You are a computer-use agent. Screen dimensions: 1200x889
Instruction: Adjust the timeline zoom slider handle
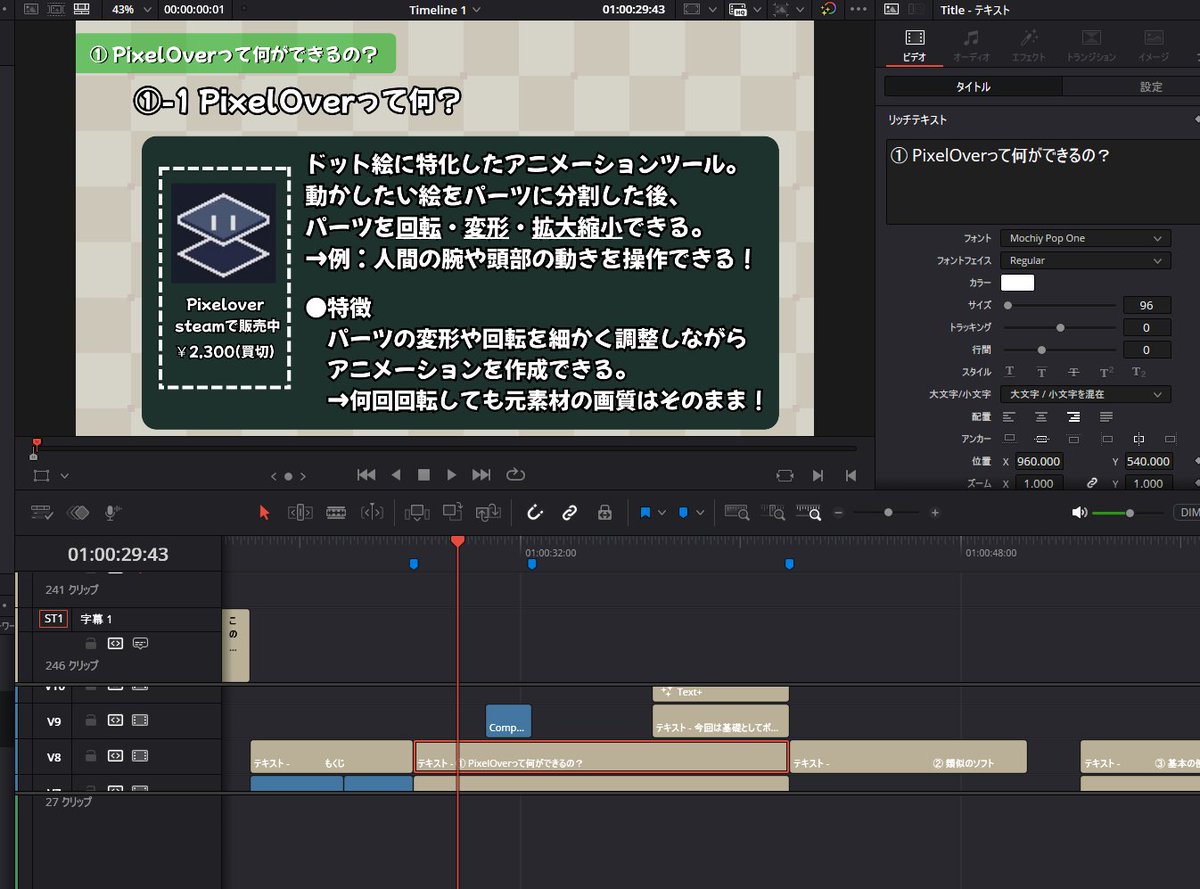887,512
